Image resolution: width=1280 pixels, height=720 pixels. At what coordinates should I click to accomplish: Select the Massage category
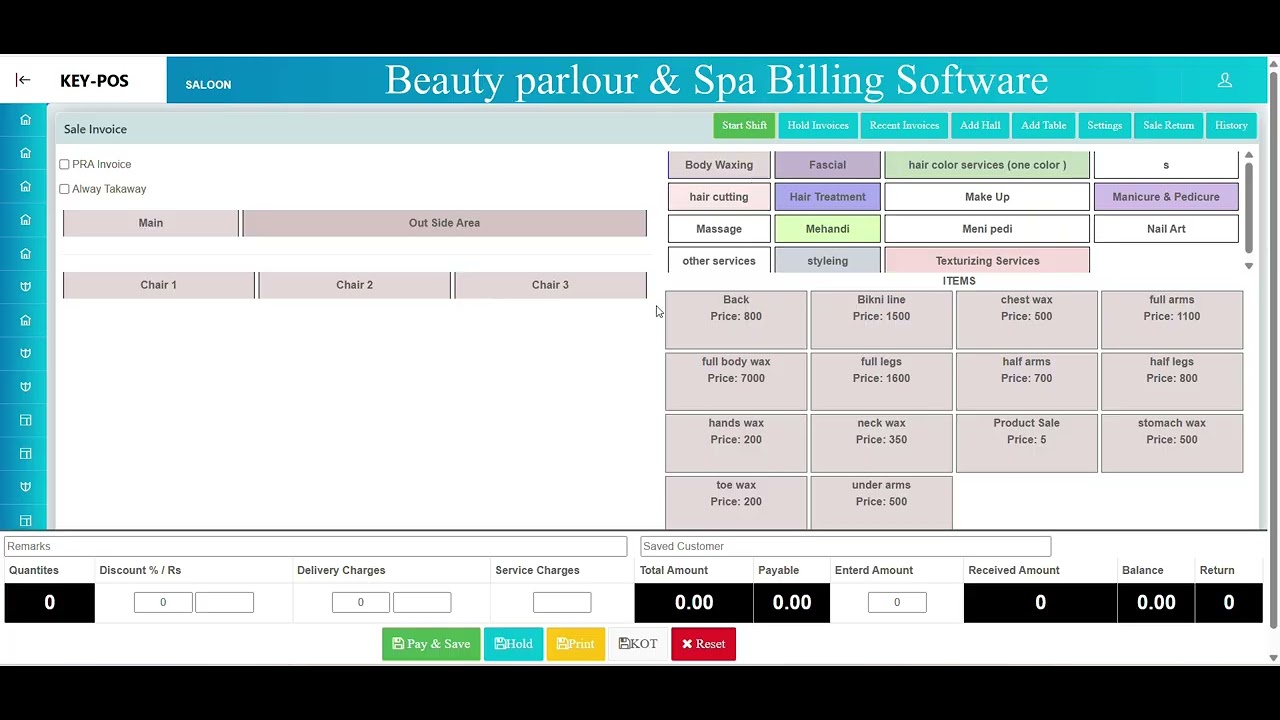(x=719, y=229)
